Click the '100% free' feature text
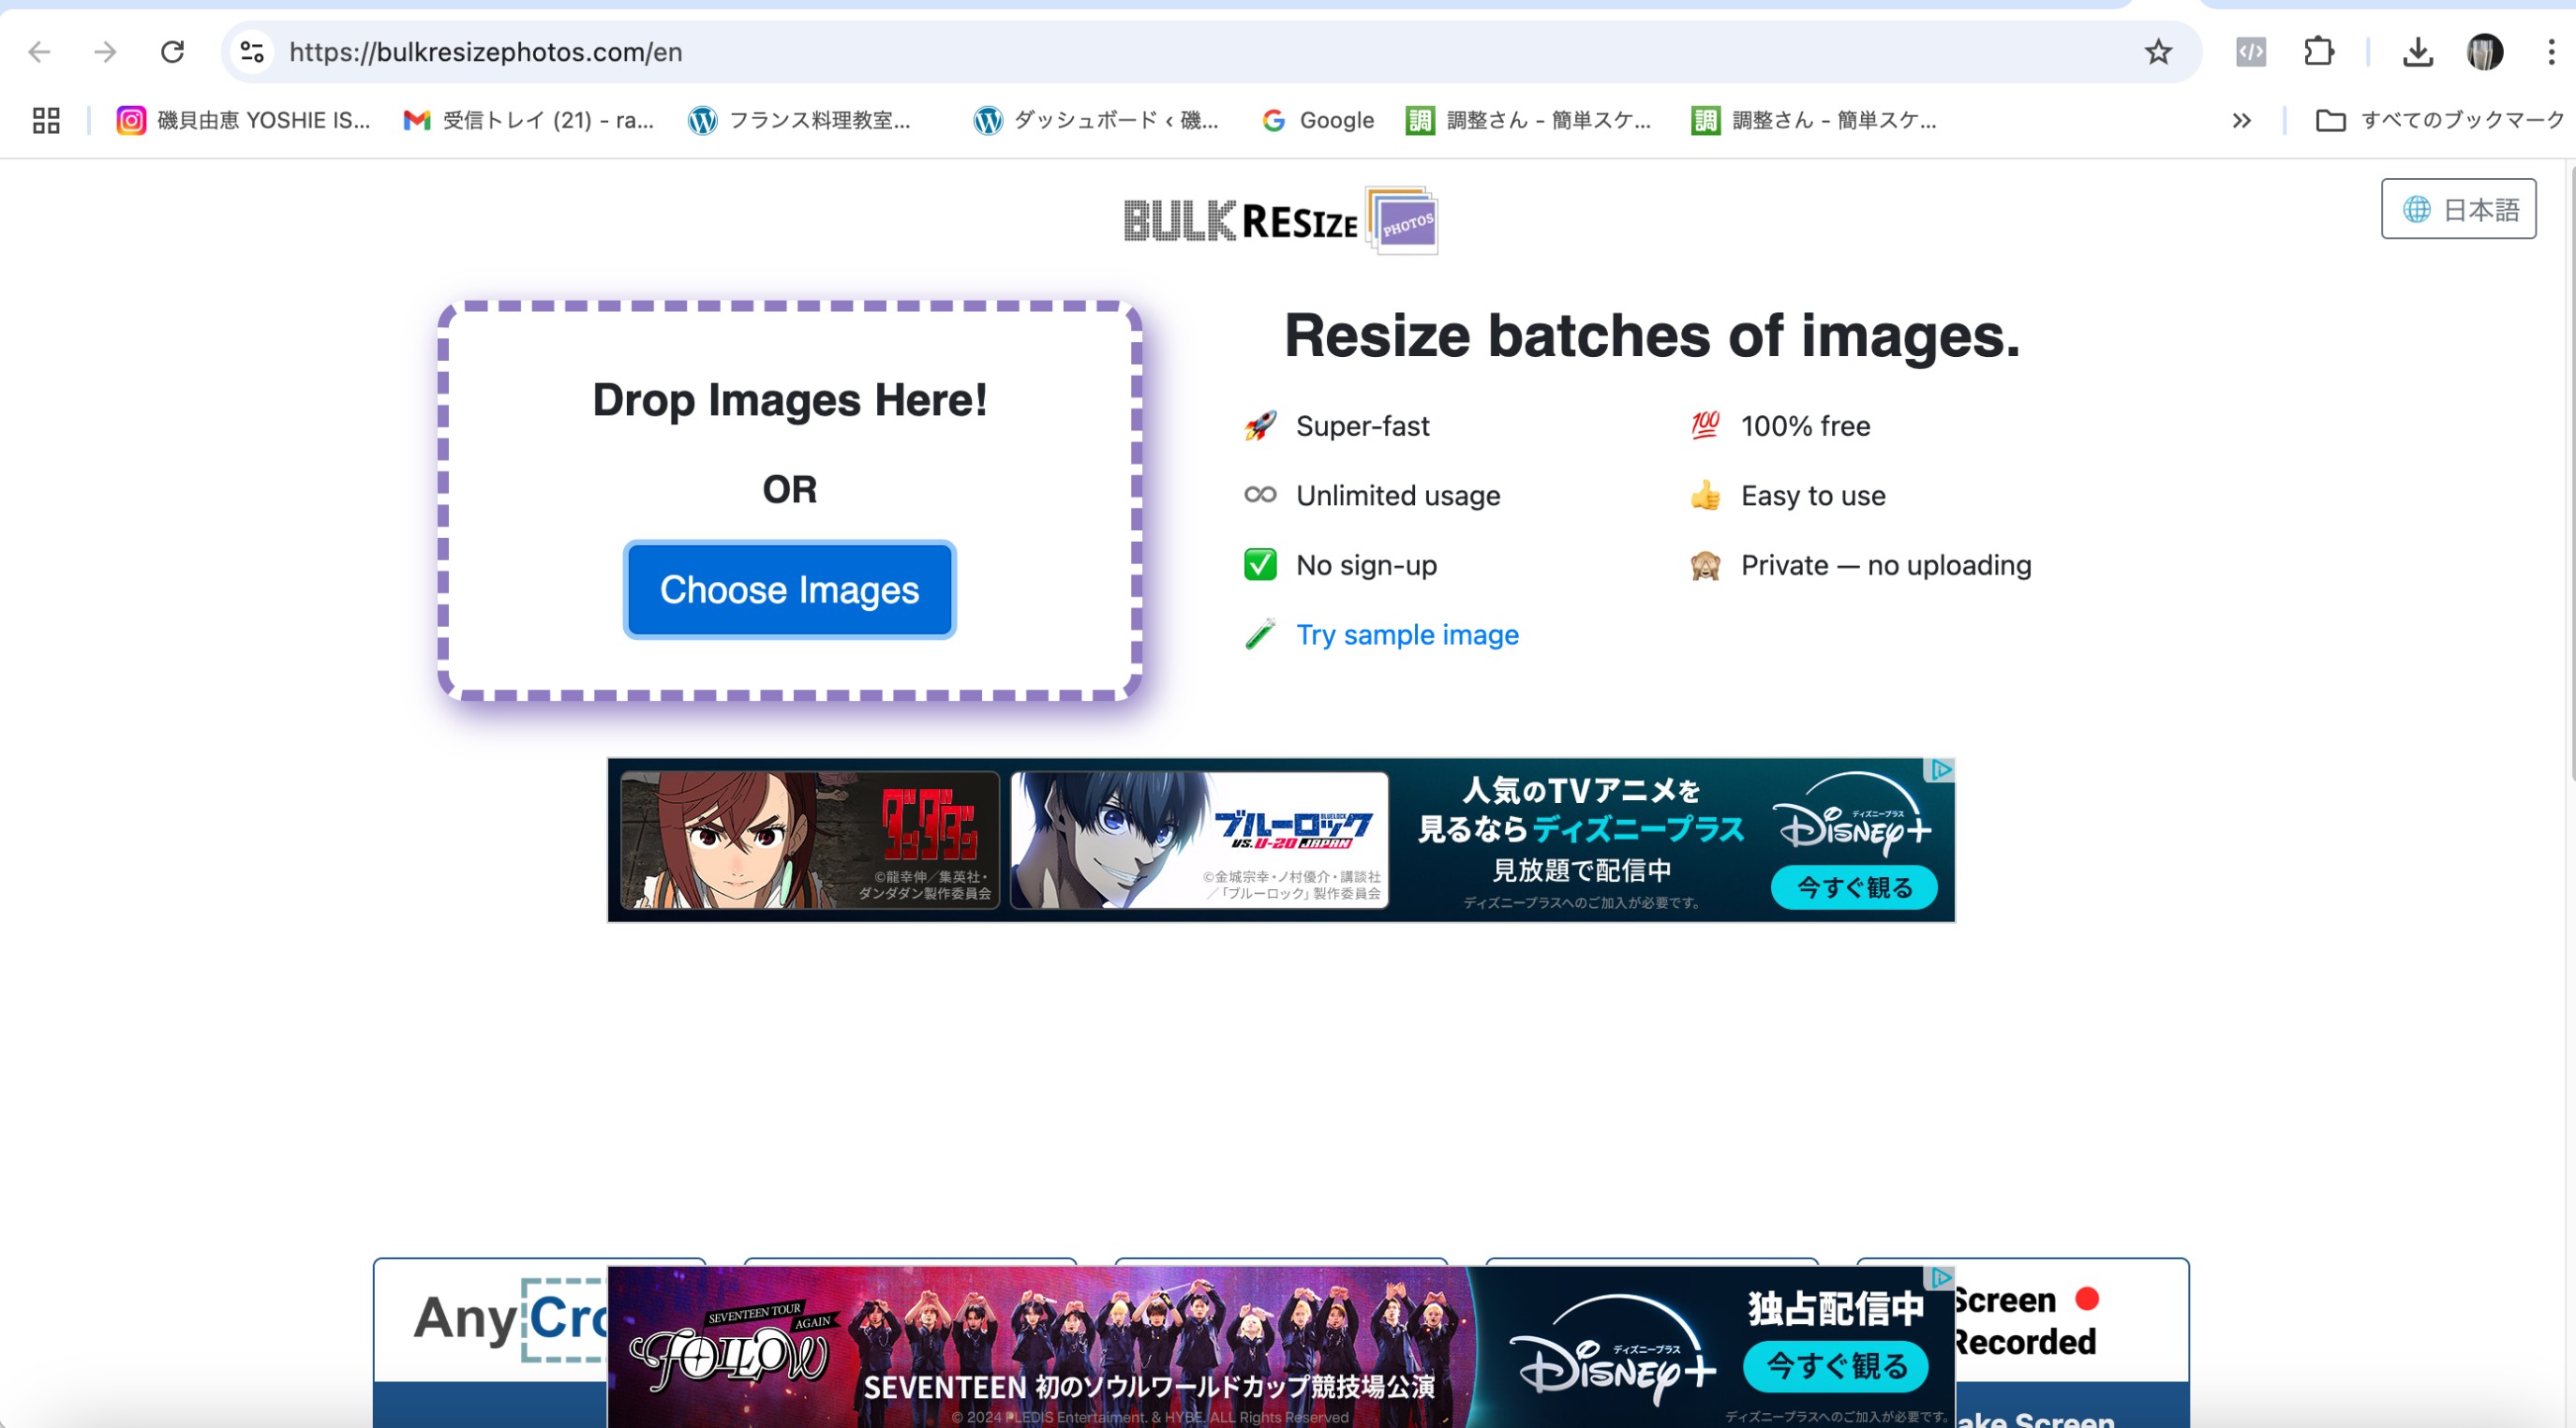The width and height of the screenshot is (2576, 1428). pyautogui.click(x=1805, y=426)
